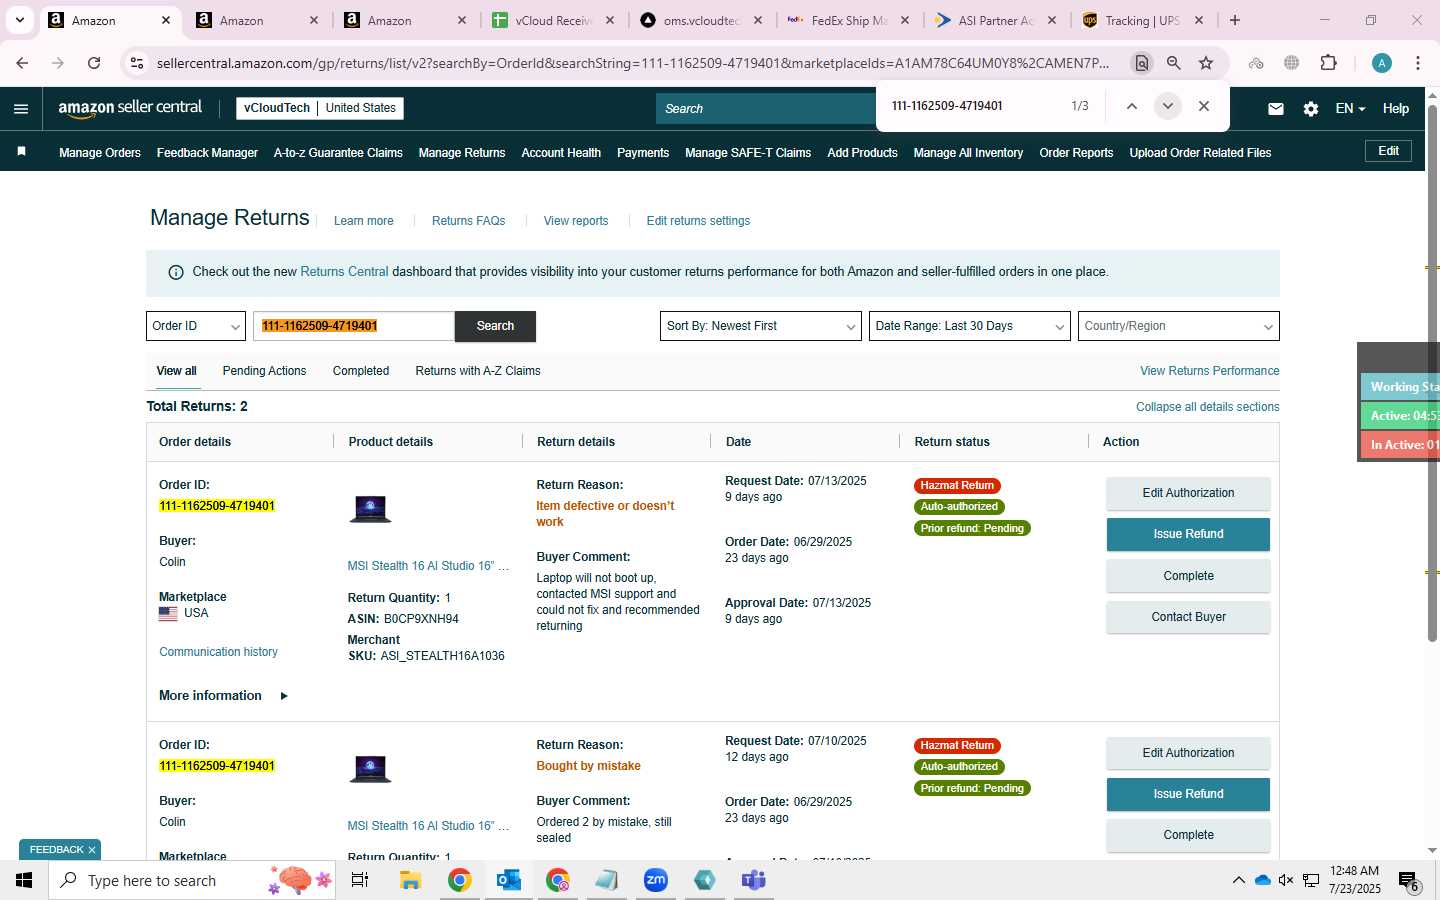Viewport: 1440px width, 900px height.
Task: Click the first MSI Stealth laptop thumbnail
Action: click(x=370, y=509)
